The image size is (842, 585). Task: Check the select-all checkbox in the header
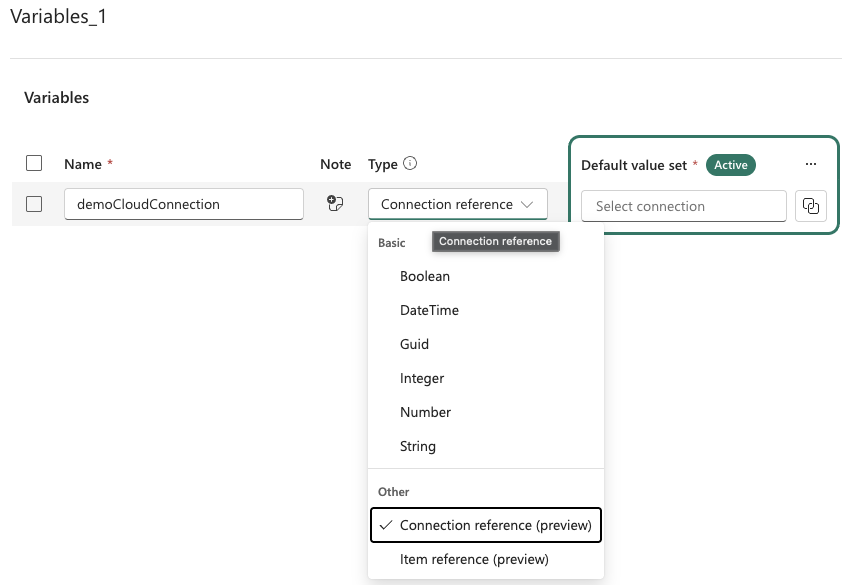click(x=36, y=164)
